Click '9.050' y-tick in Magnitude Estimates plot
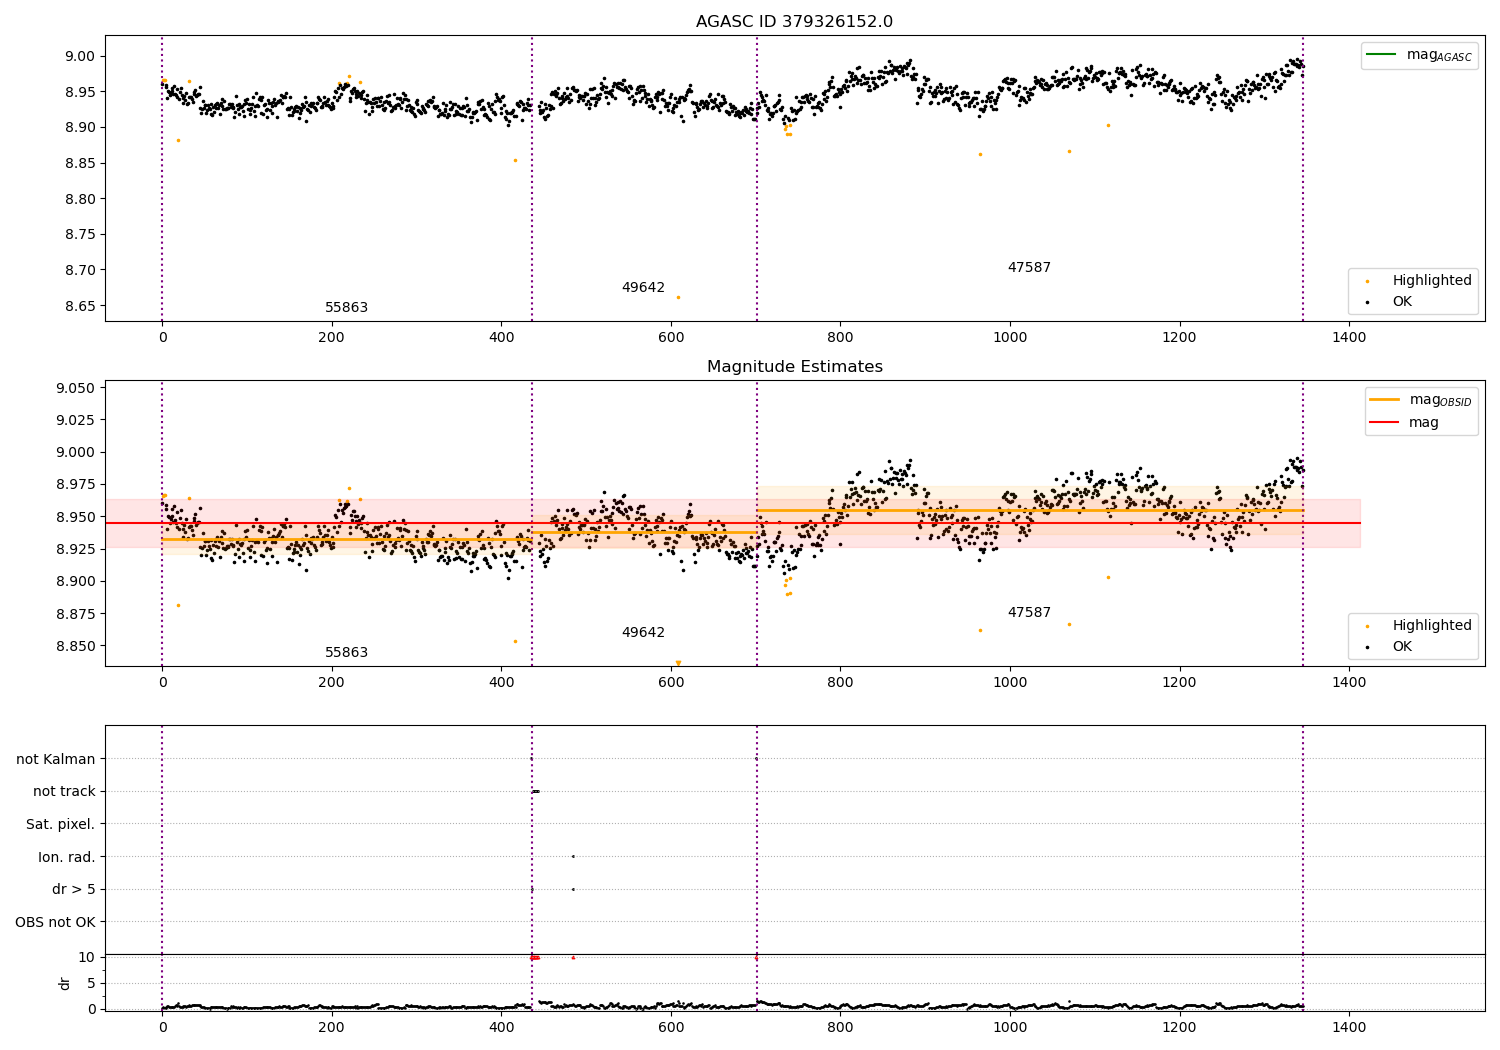The image size is (1500, 1050). coord(76,389)
